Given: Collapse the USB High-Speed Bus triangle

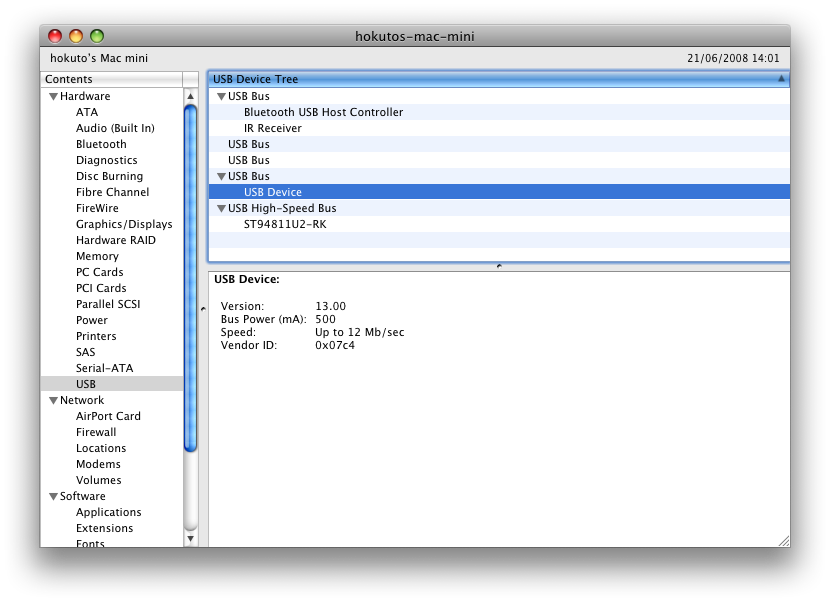Looking at the screenshot, I should click(x=222, y=209).
